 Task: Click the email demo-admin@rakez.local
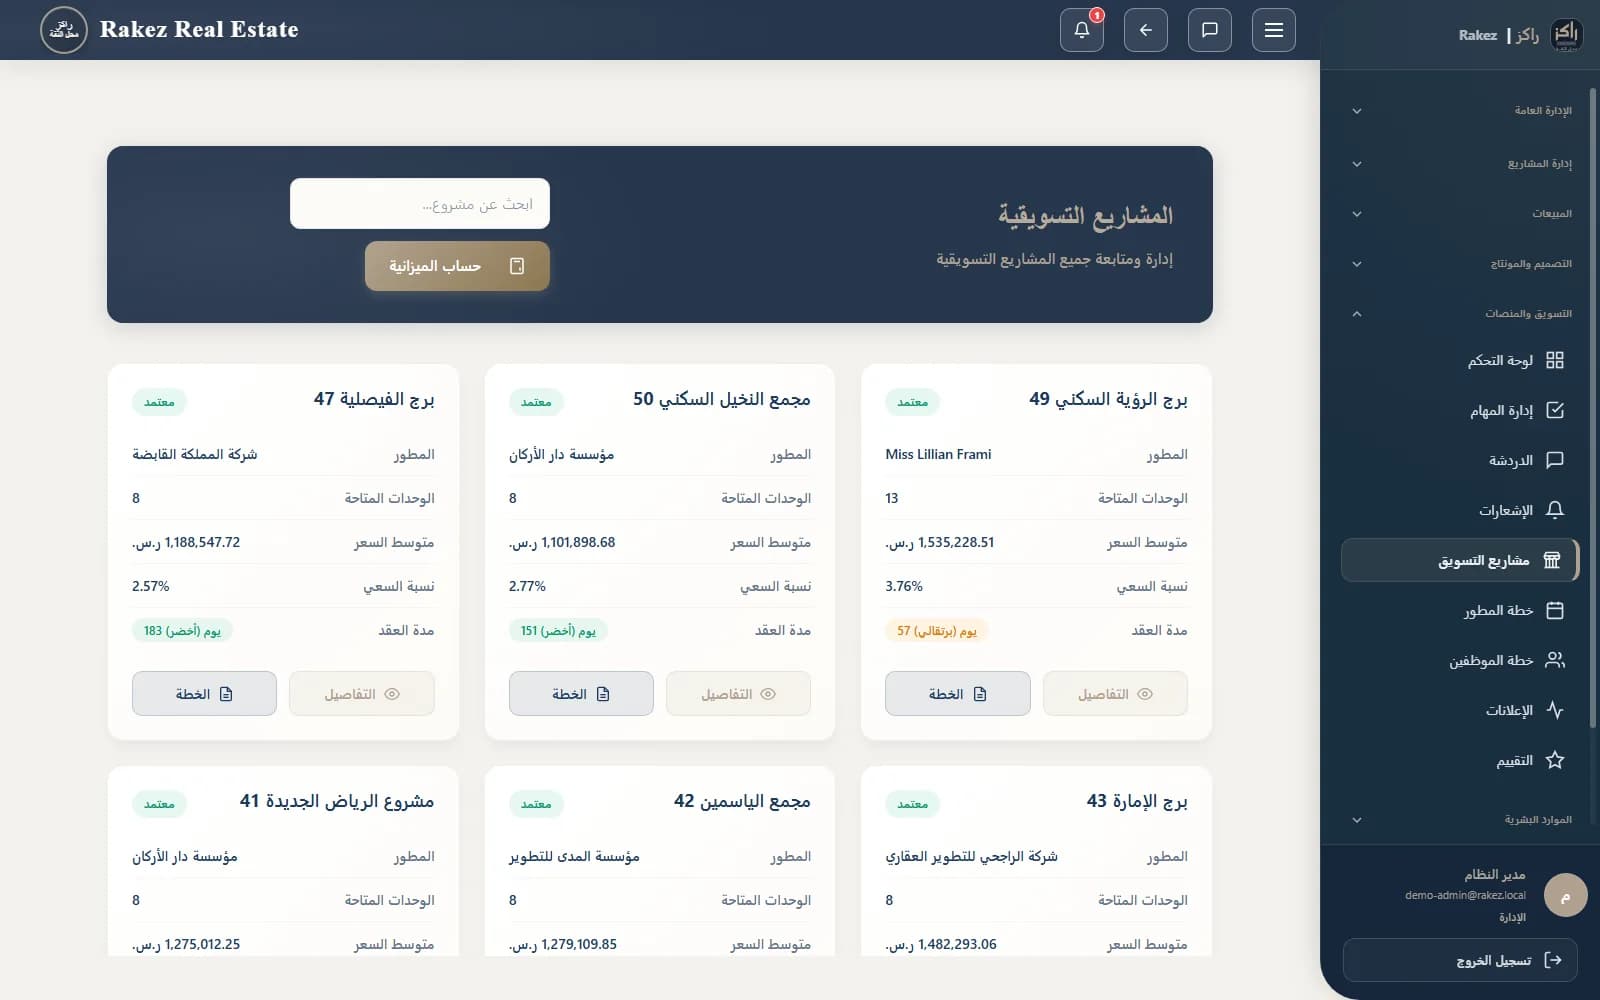[1465, 895]
